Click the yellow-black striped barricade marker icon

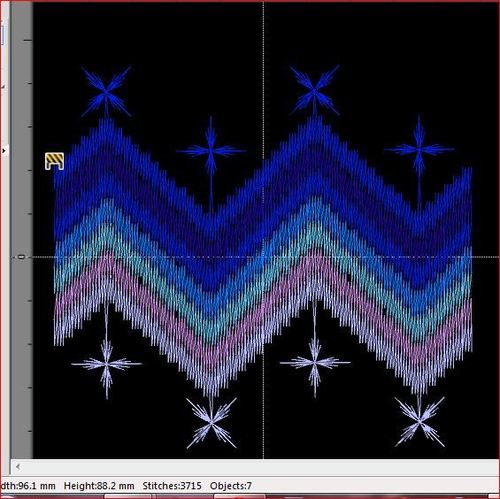(x=54, y=161)
